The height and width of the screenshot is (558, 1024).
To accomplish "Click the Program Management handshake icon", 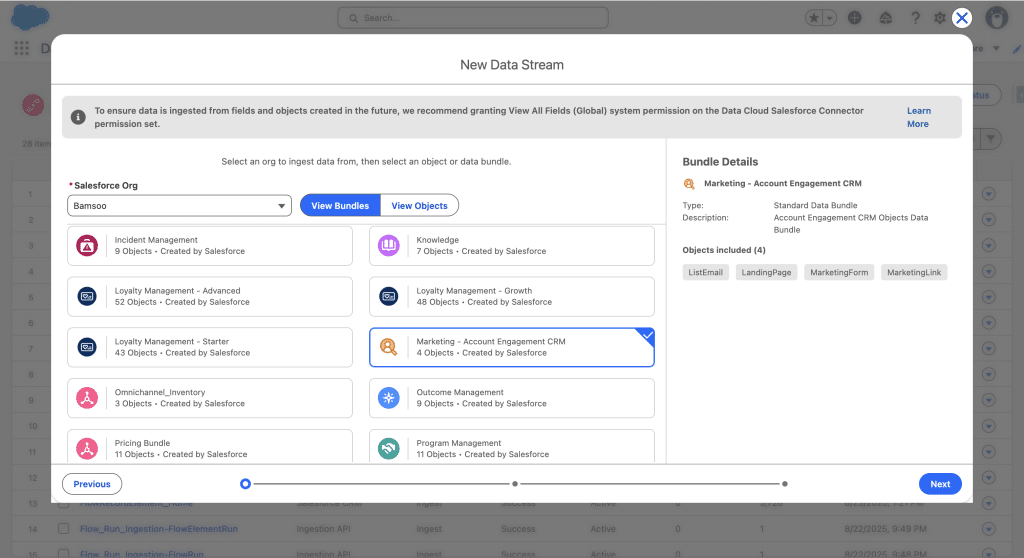I will click(x=389, y=449).
